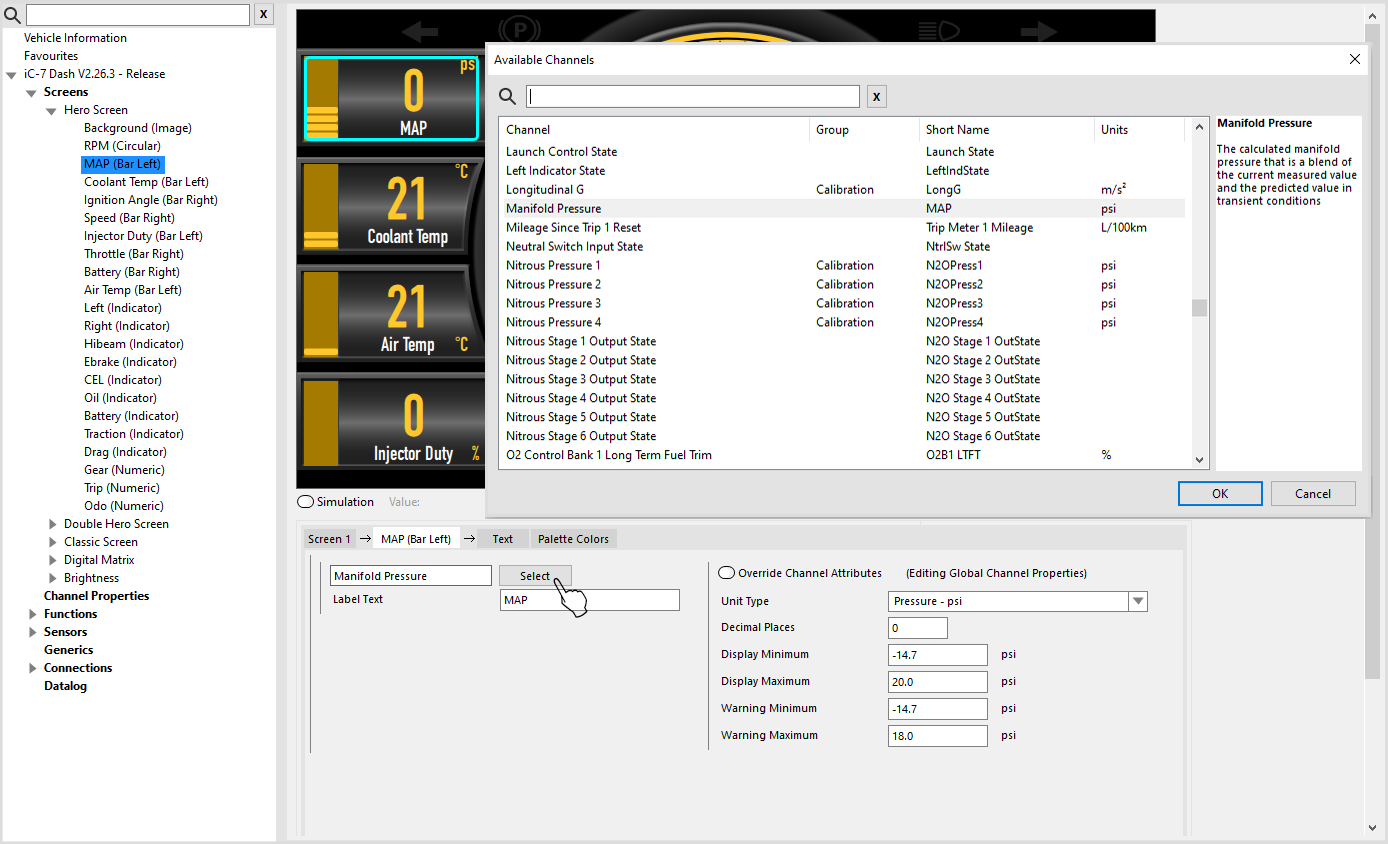The width and height of the screenshot is (1388, 844).
Task: Sort by the Channel column header
Action: tap(654, 129)
